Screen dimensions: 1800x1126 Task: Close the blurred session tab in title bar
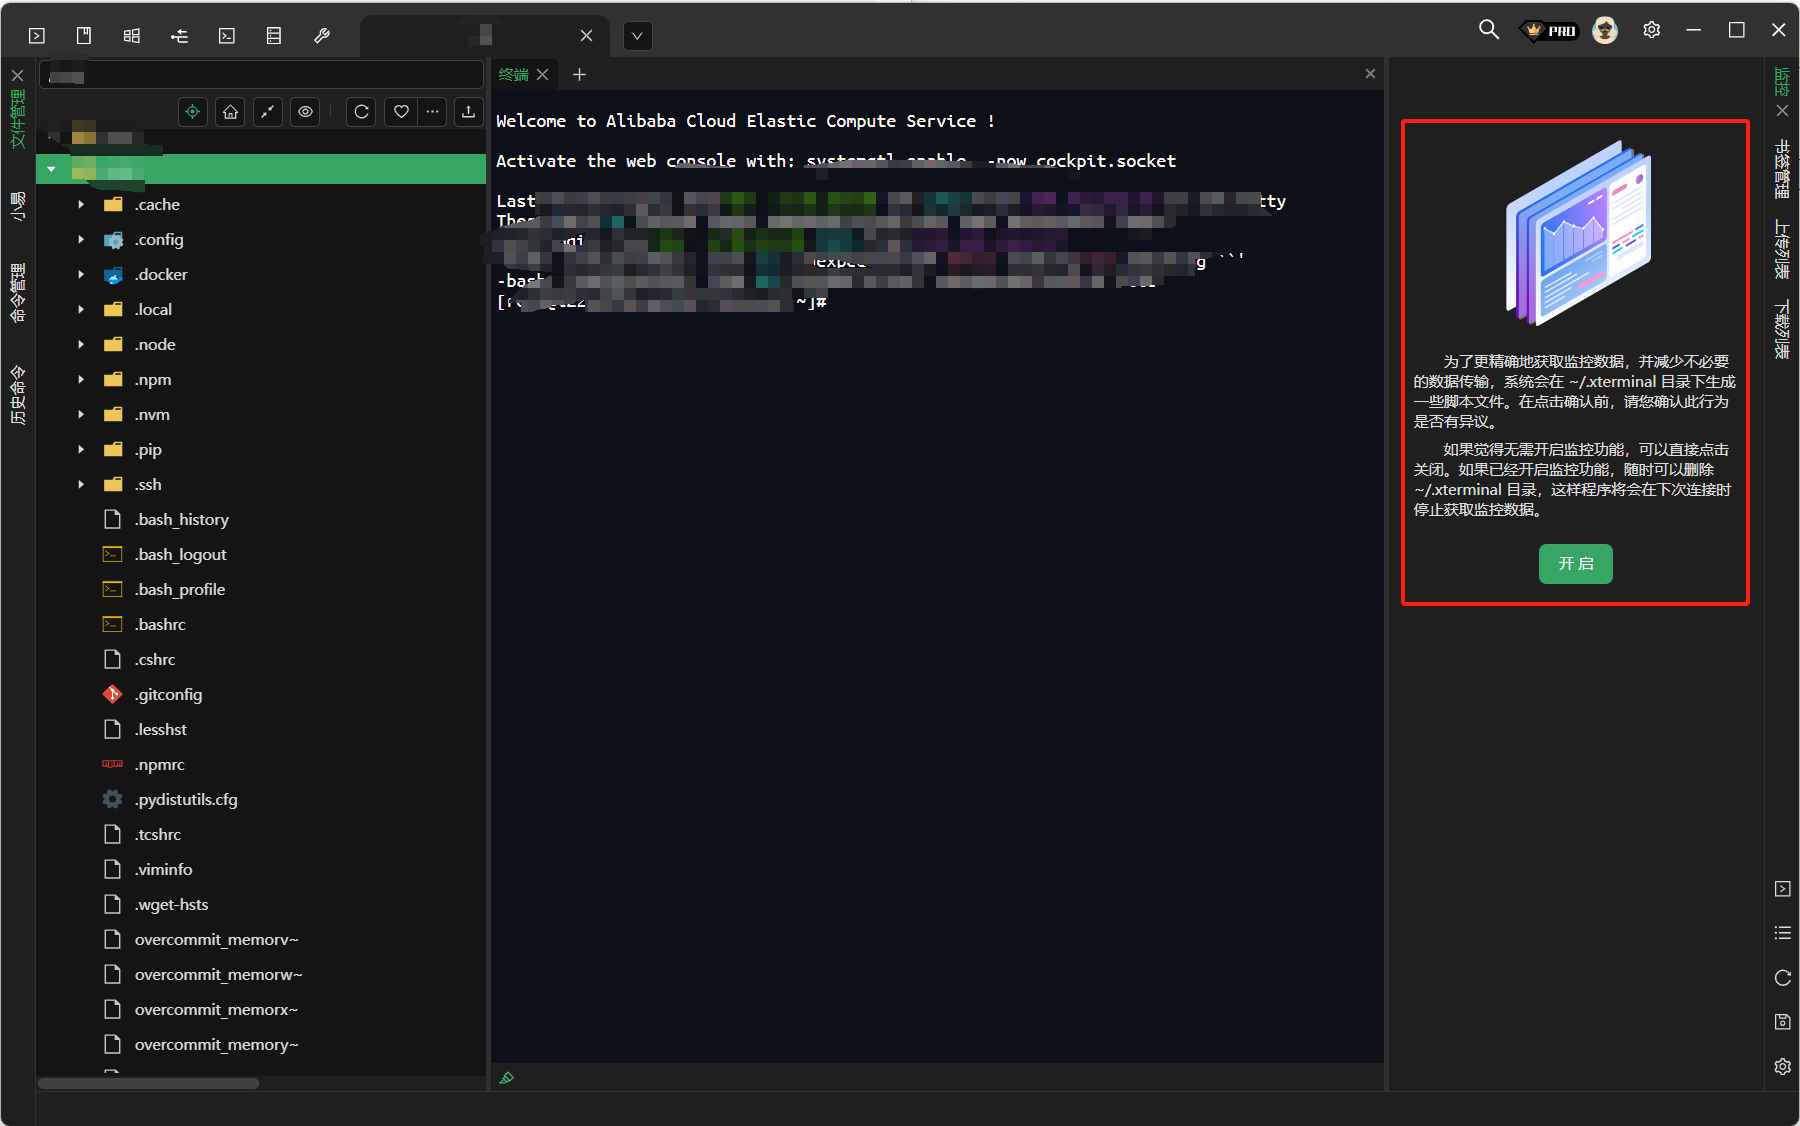(x=587, y=36)
